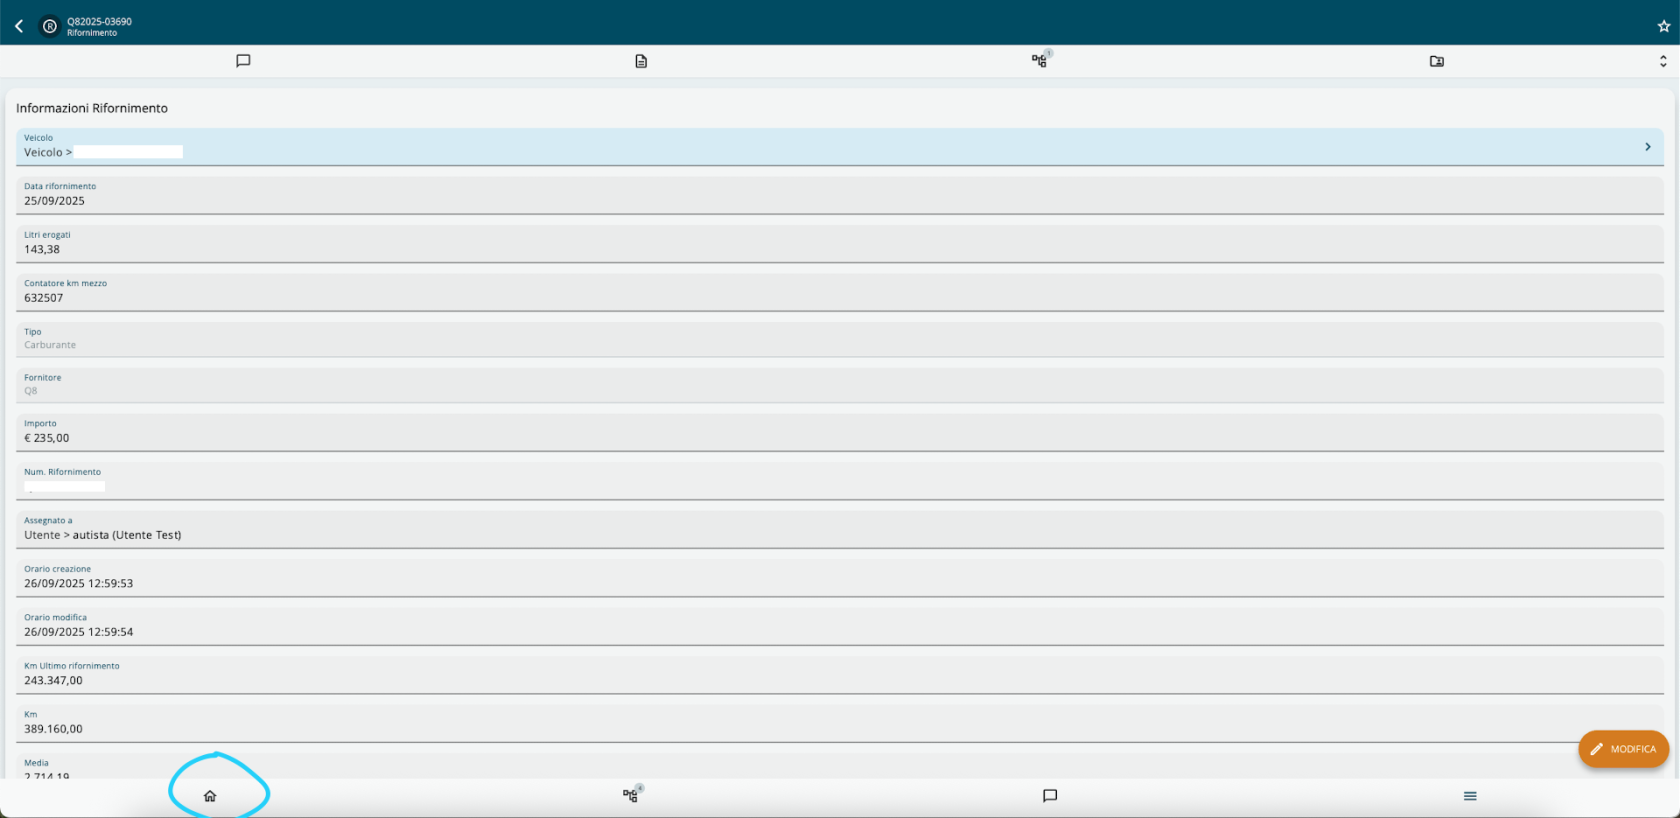This screenshot has width=1680, height=818.
Task: Open the workflow badge icon in the bottom bar
Action: tap(630, 795)
